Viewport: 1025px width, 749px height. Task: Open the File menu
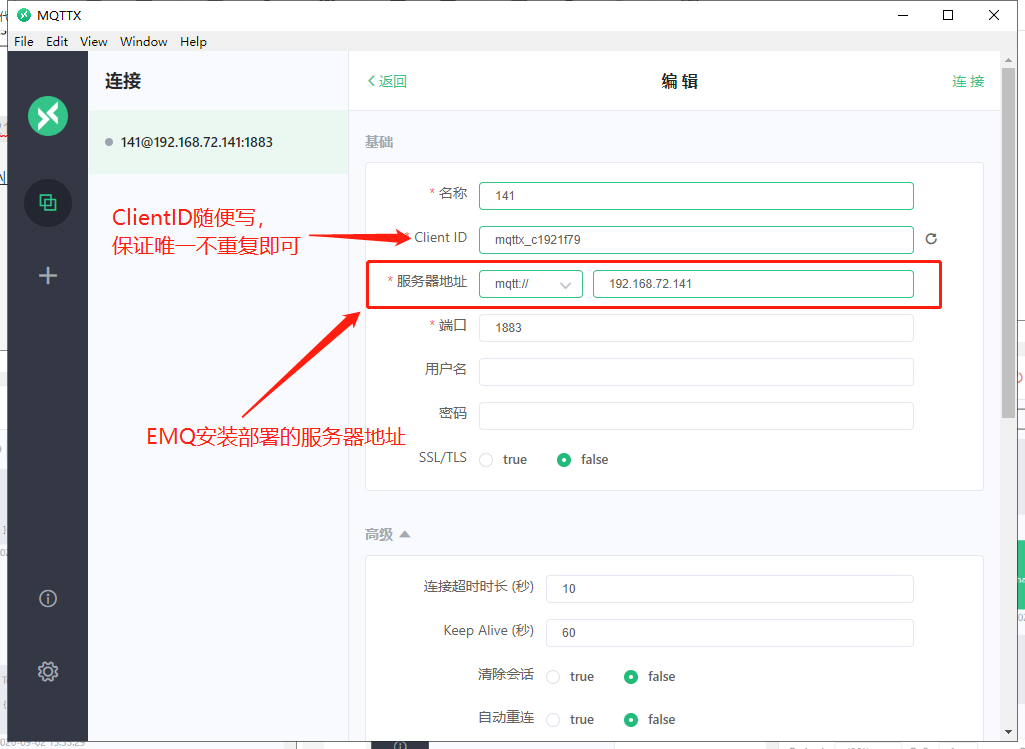[x=24, y=42]
